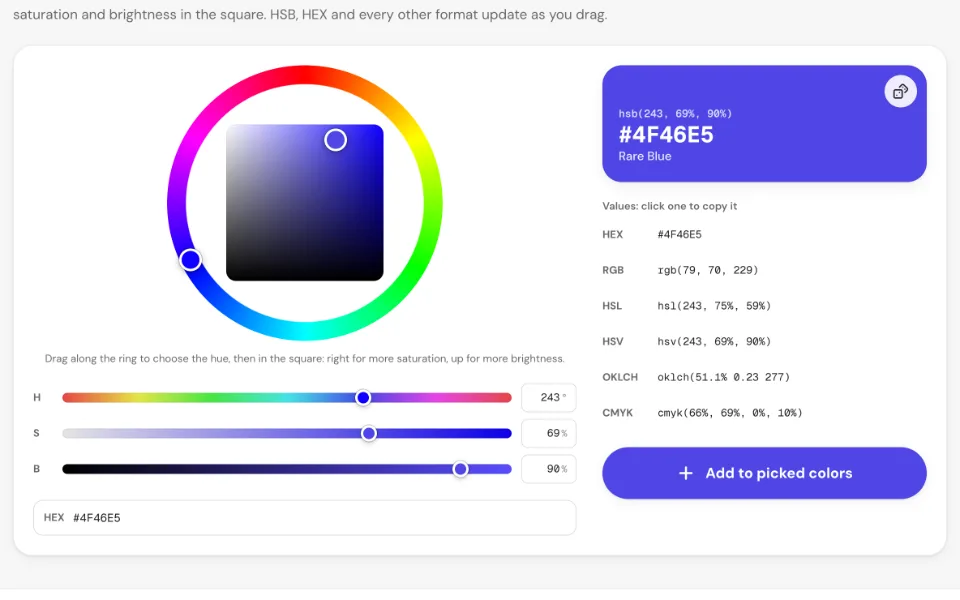The width and height of the screenshot is (960, 600).
Task: Copy the oklch(51.1% 0.23 277) value
Action: tap(724, 377)
